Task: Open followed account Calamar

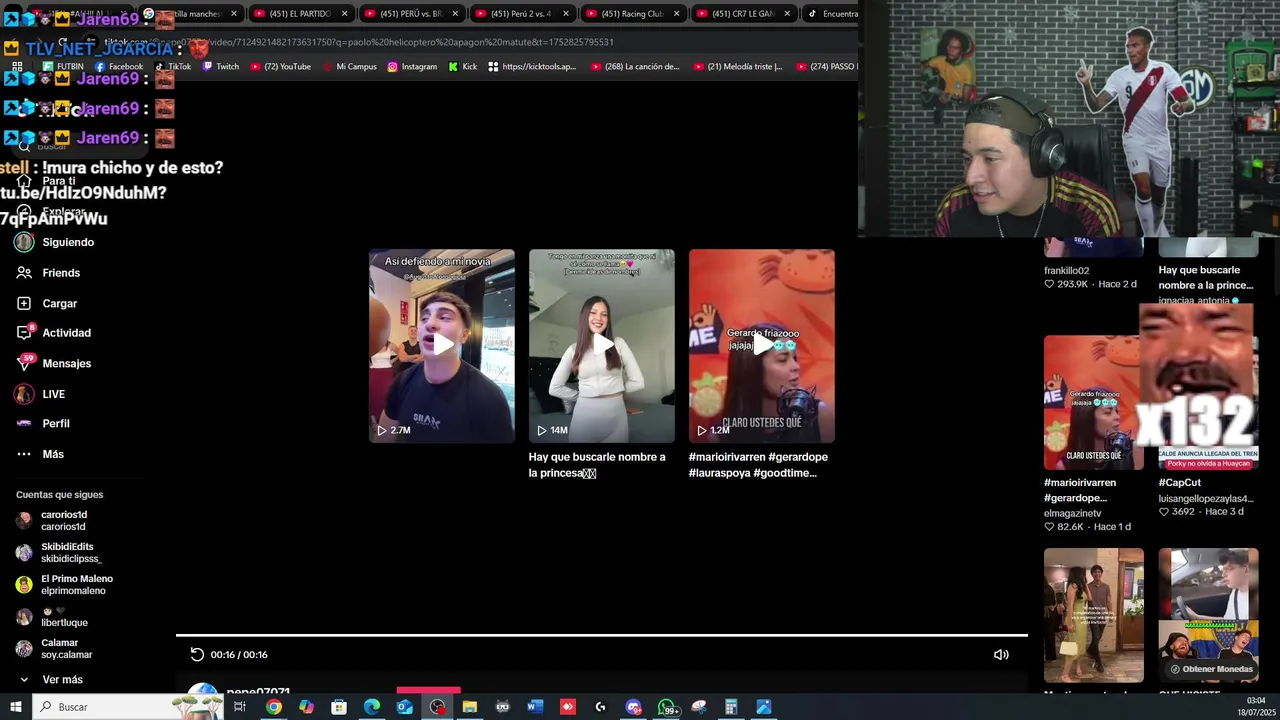Action: point(66,649)
